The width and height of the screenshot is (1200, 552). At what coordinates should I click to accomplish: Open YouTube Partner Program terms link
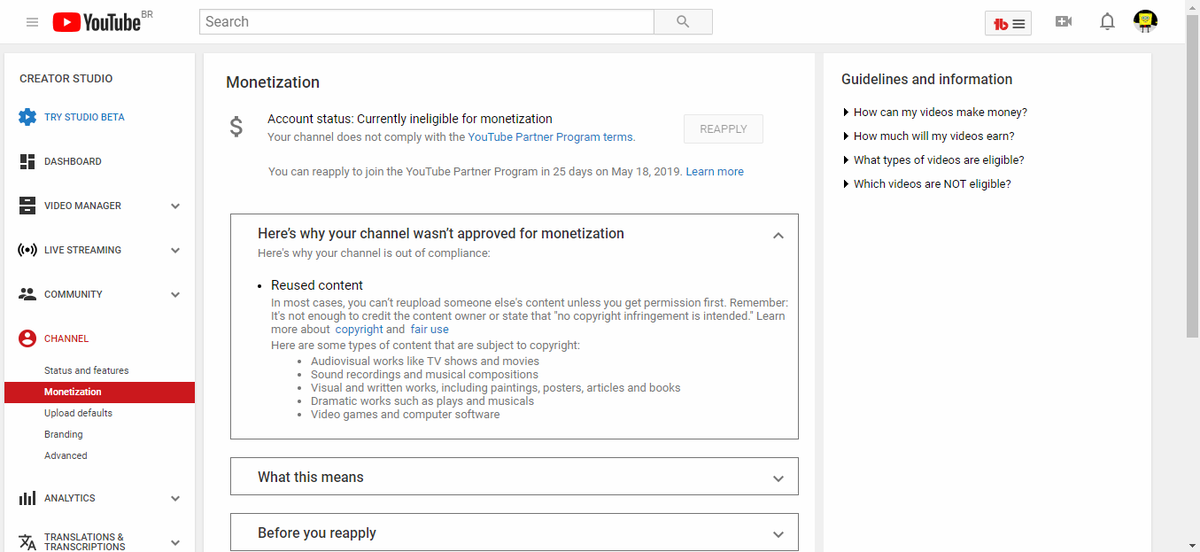point(550,137)
